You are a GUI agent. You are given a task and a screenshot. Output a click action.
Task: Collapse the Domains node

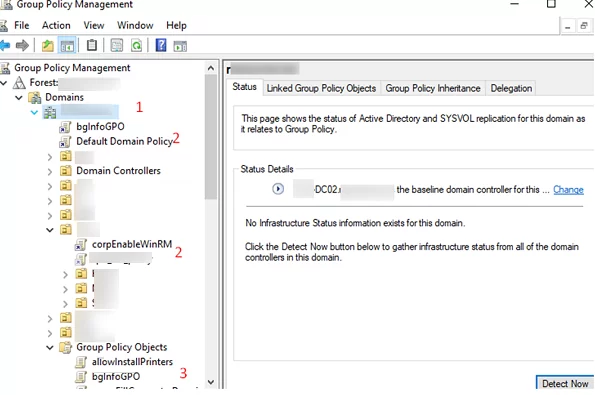[19, 98]
